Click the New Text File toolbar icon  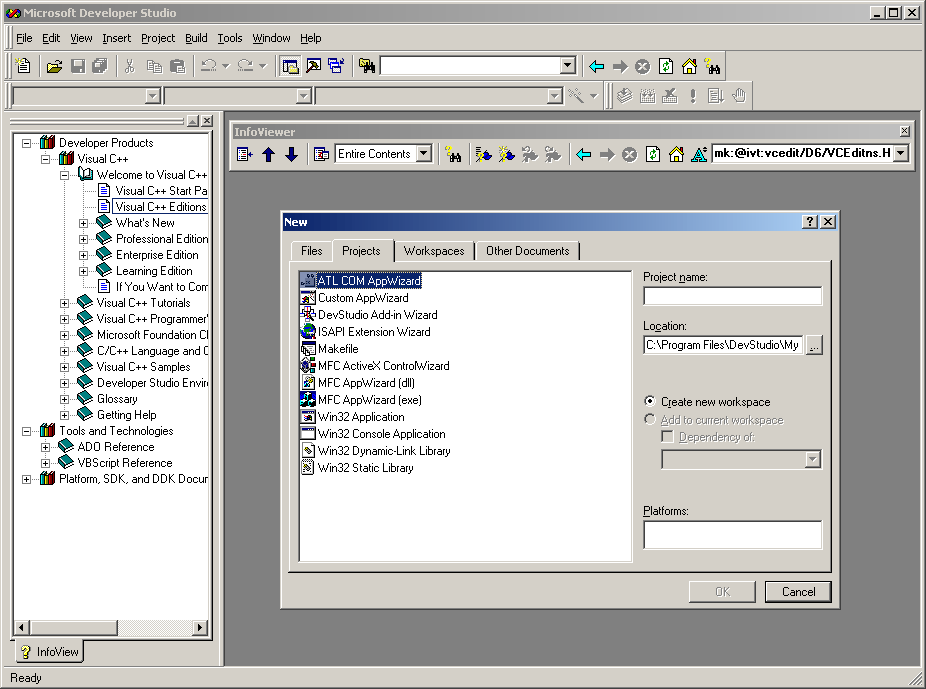click(23, 66)
